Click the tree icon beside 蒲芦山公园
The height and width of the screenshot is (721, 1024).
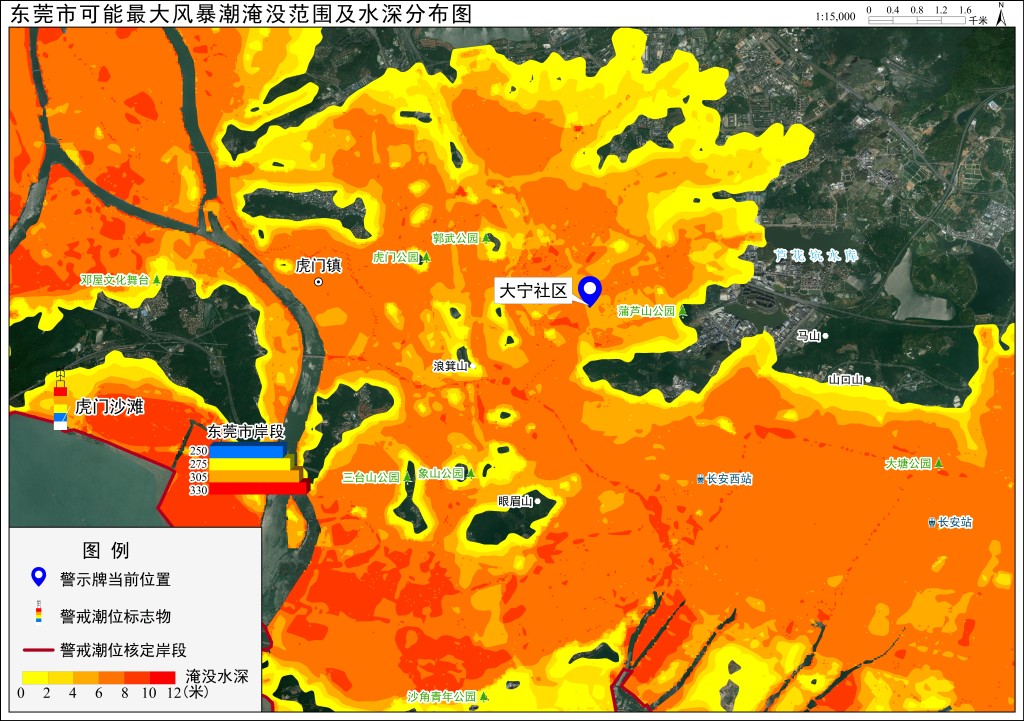683,311
